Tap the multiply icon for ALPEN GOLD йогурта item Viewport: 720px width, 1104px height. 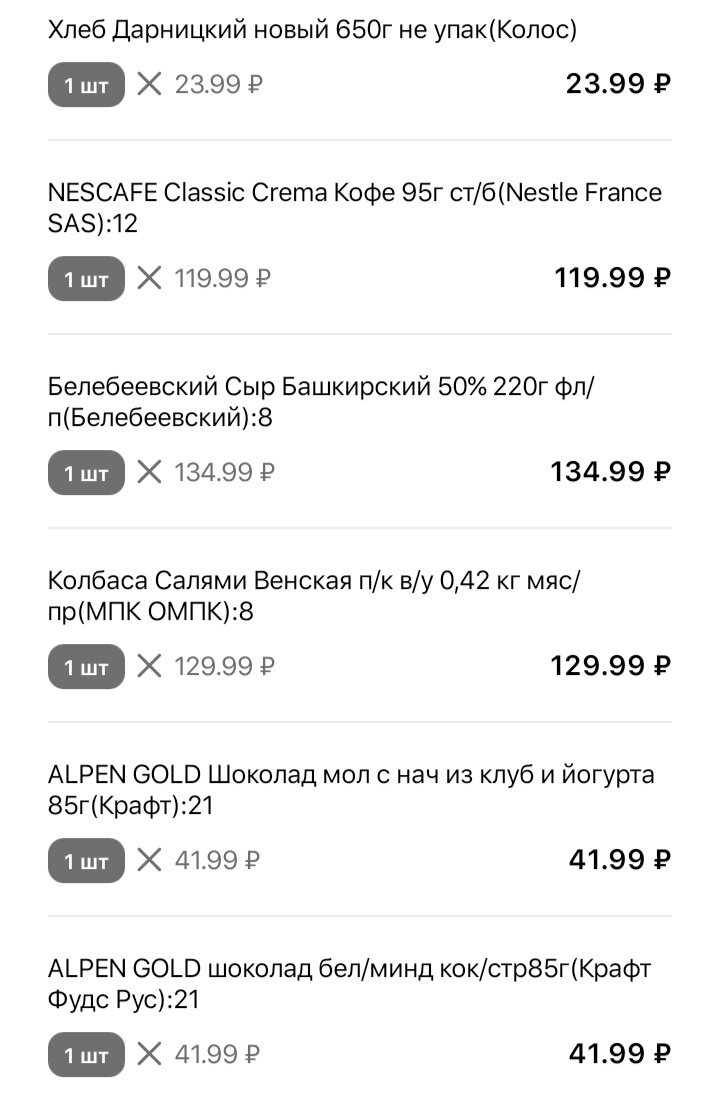click(x=149, y=860)
